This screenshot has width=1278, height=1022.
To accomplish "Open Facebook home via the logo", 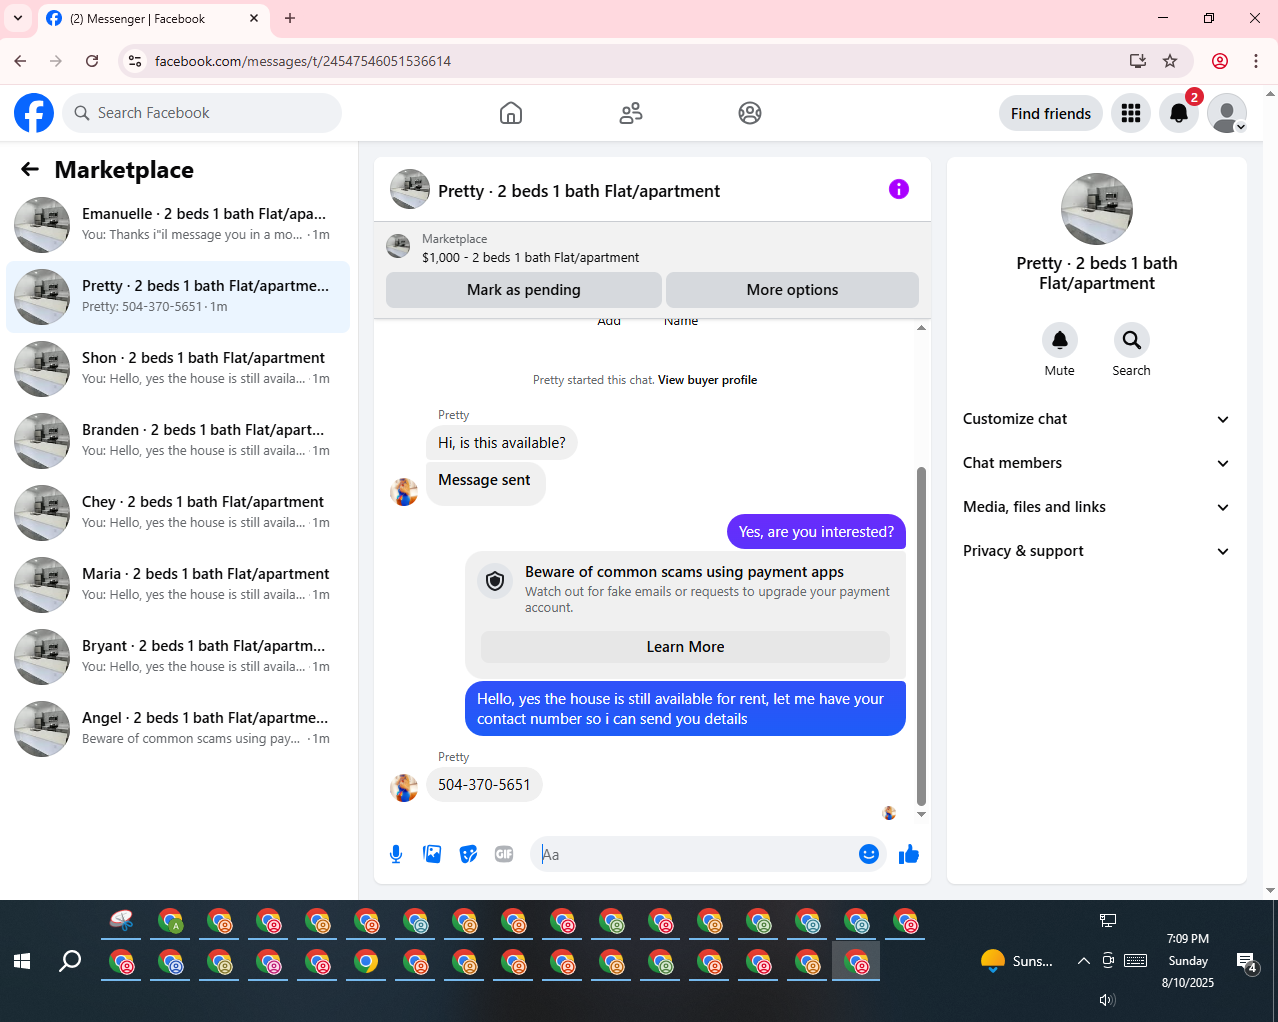I will [x=34, y=113].
